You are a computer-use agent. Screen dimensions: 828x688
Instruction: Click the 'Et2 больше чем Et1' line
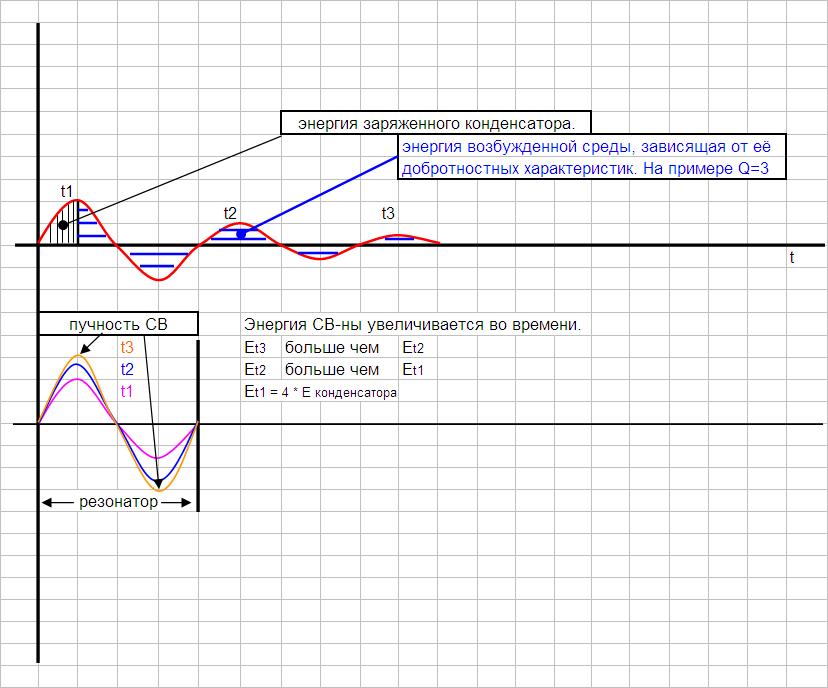(x=334, y=370)
